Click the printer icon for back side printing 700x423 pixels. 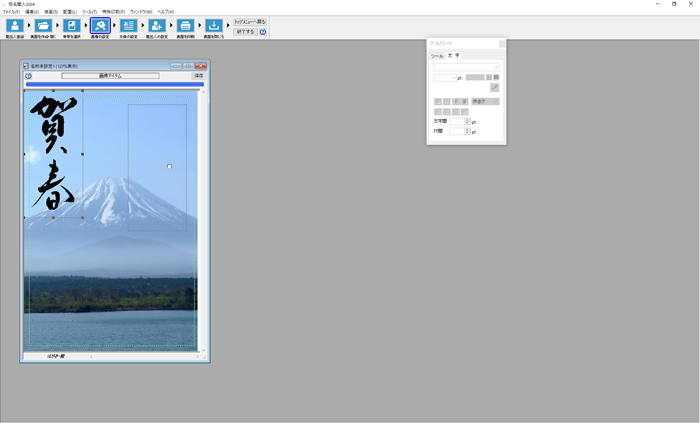[185, 26]
